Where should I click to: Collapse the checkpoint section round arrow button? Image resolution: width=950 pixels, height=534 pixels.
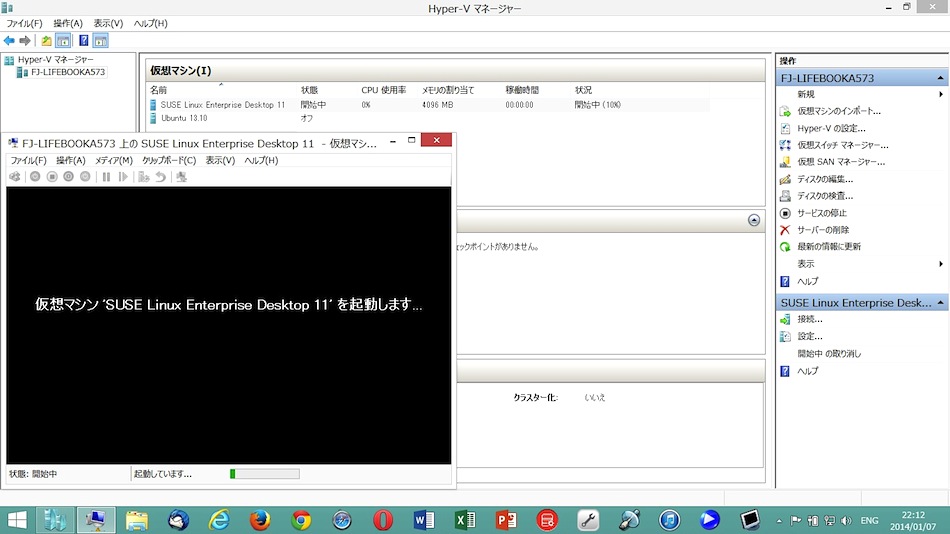click(754, 220)
